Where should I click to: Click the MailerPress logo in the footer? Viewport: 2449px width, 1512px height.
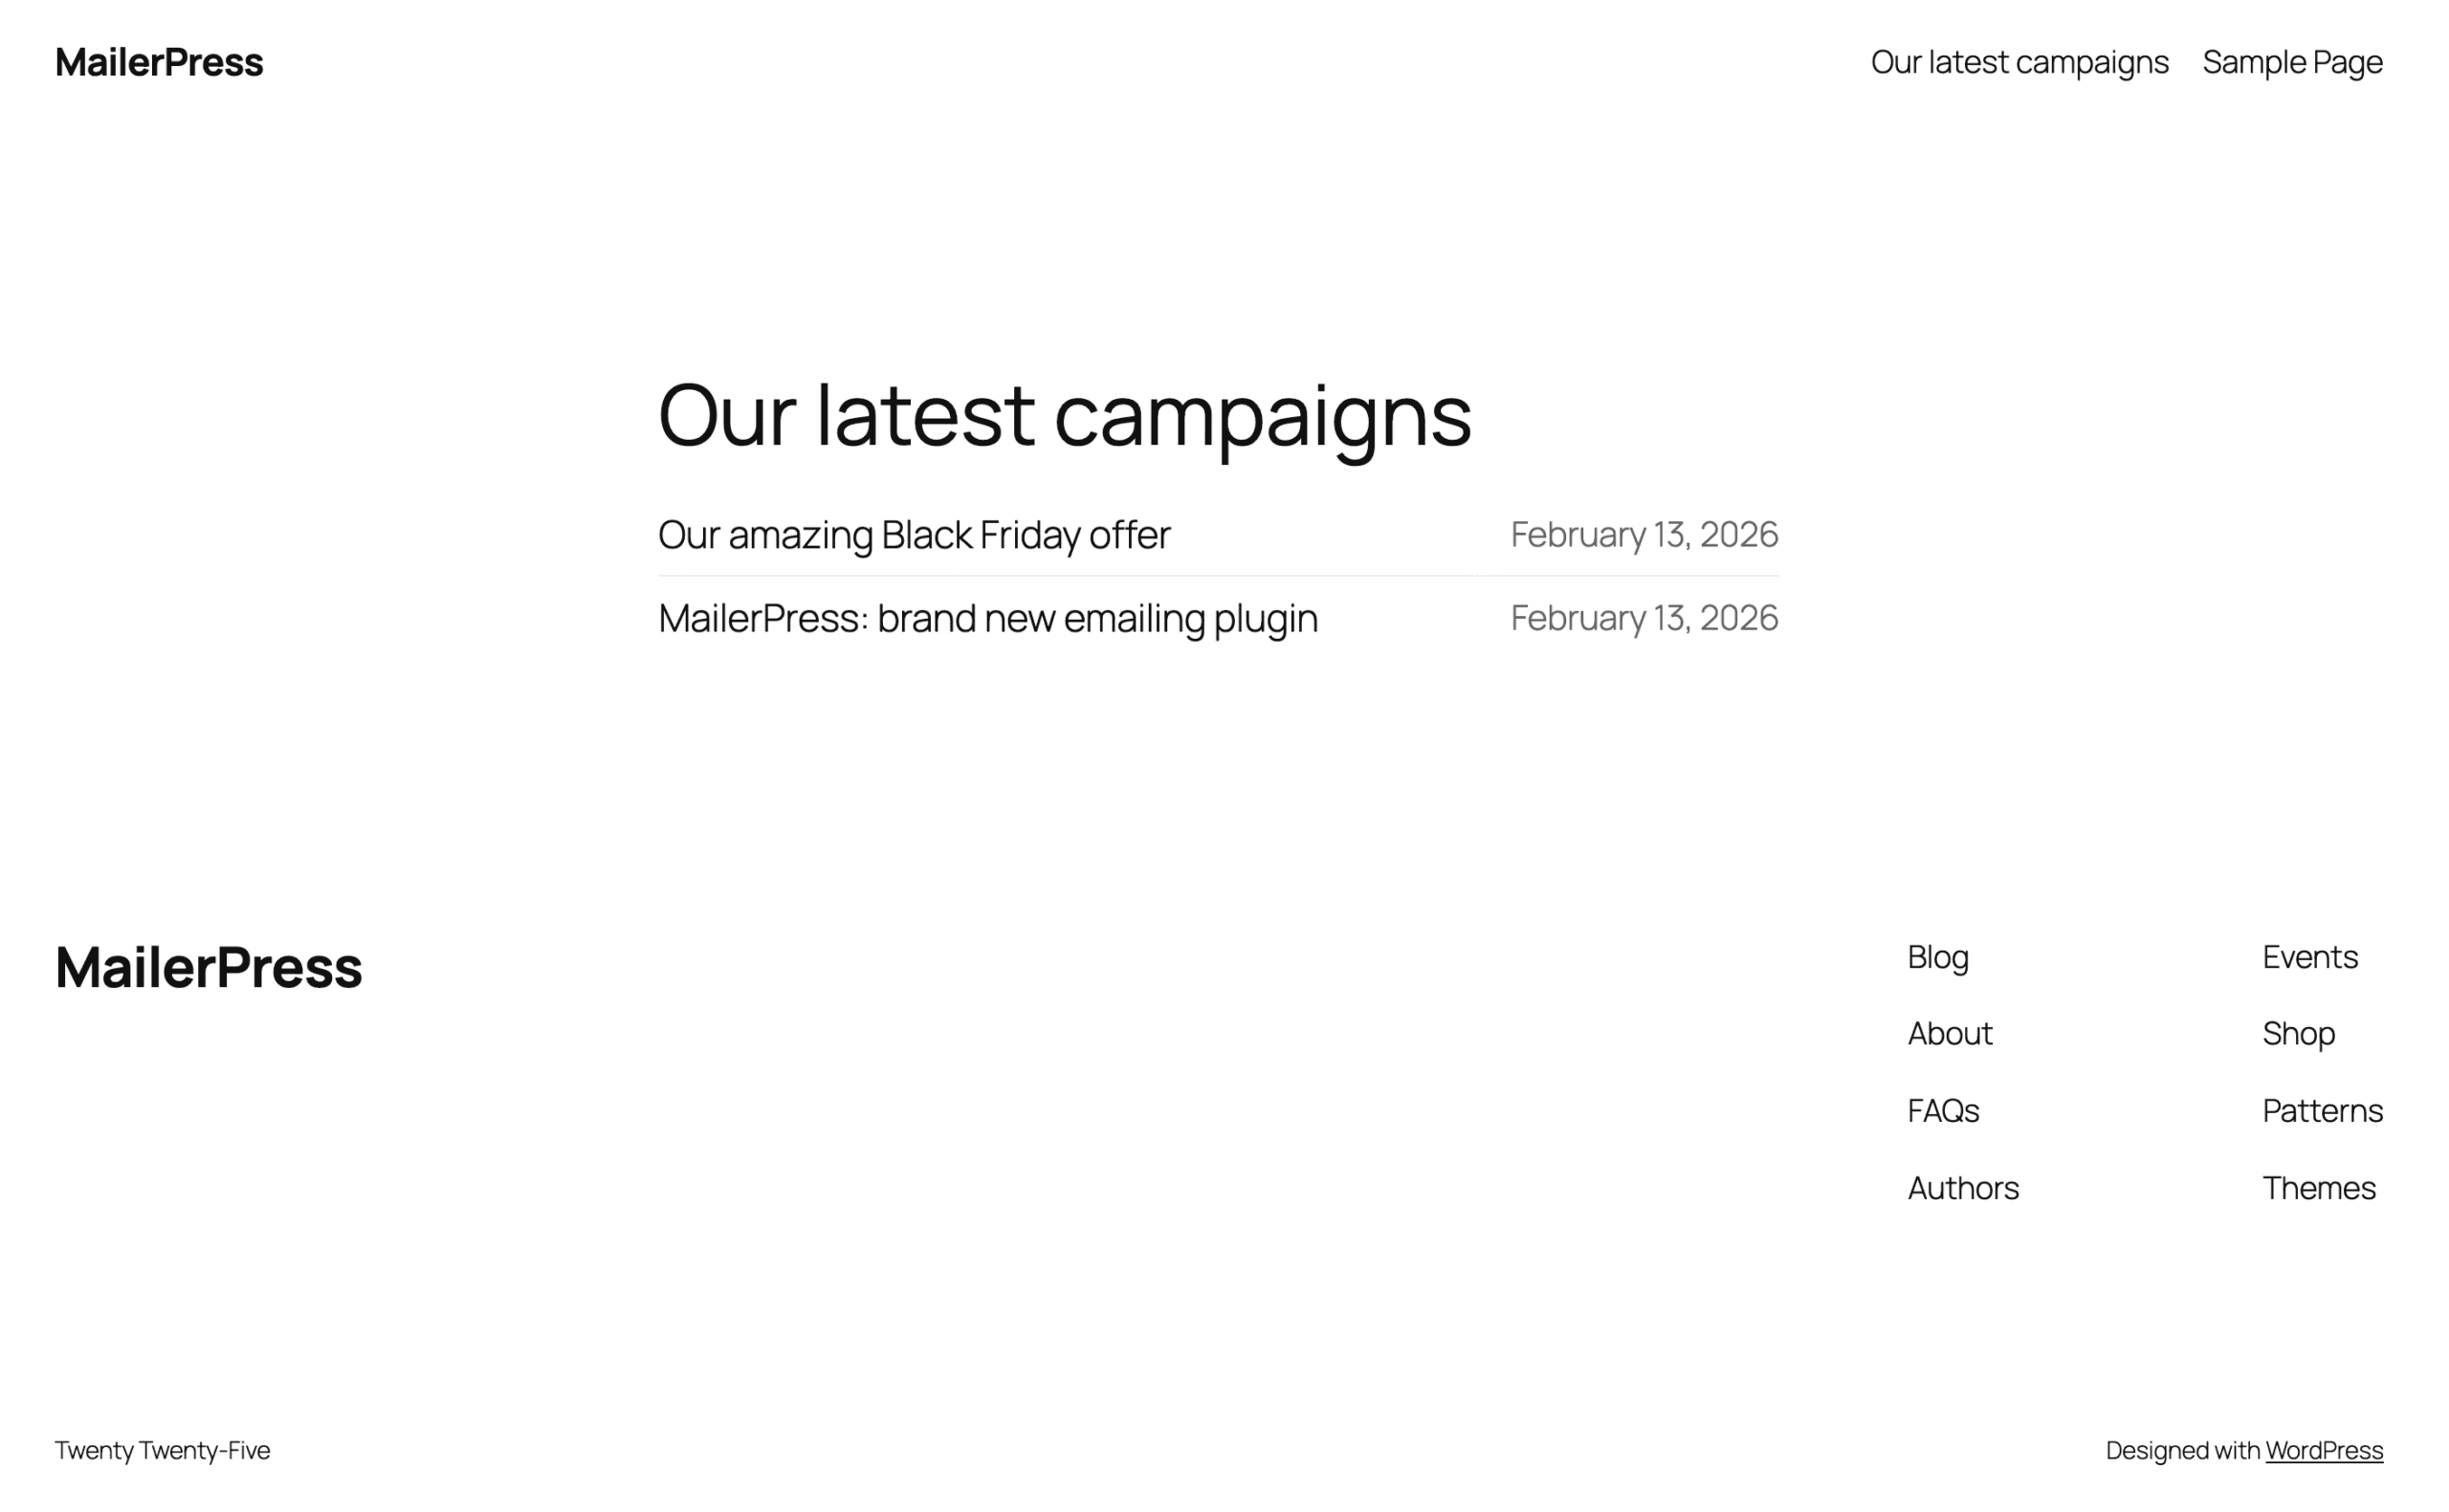[209, 967]
